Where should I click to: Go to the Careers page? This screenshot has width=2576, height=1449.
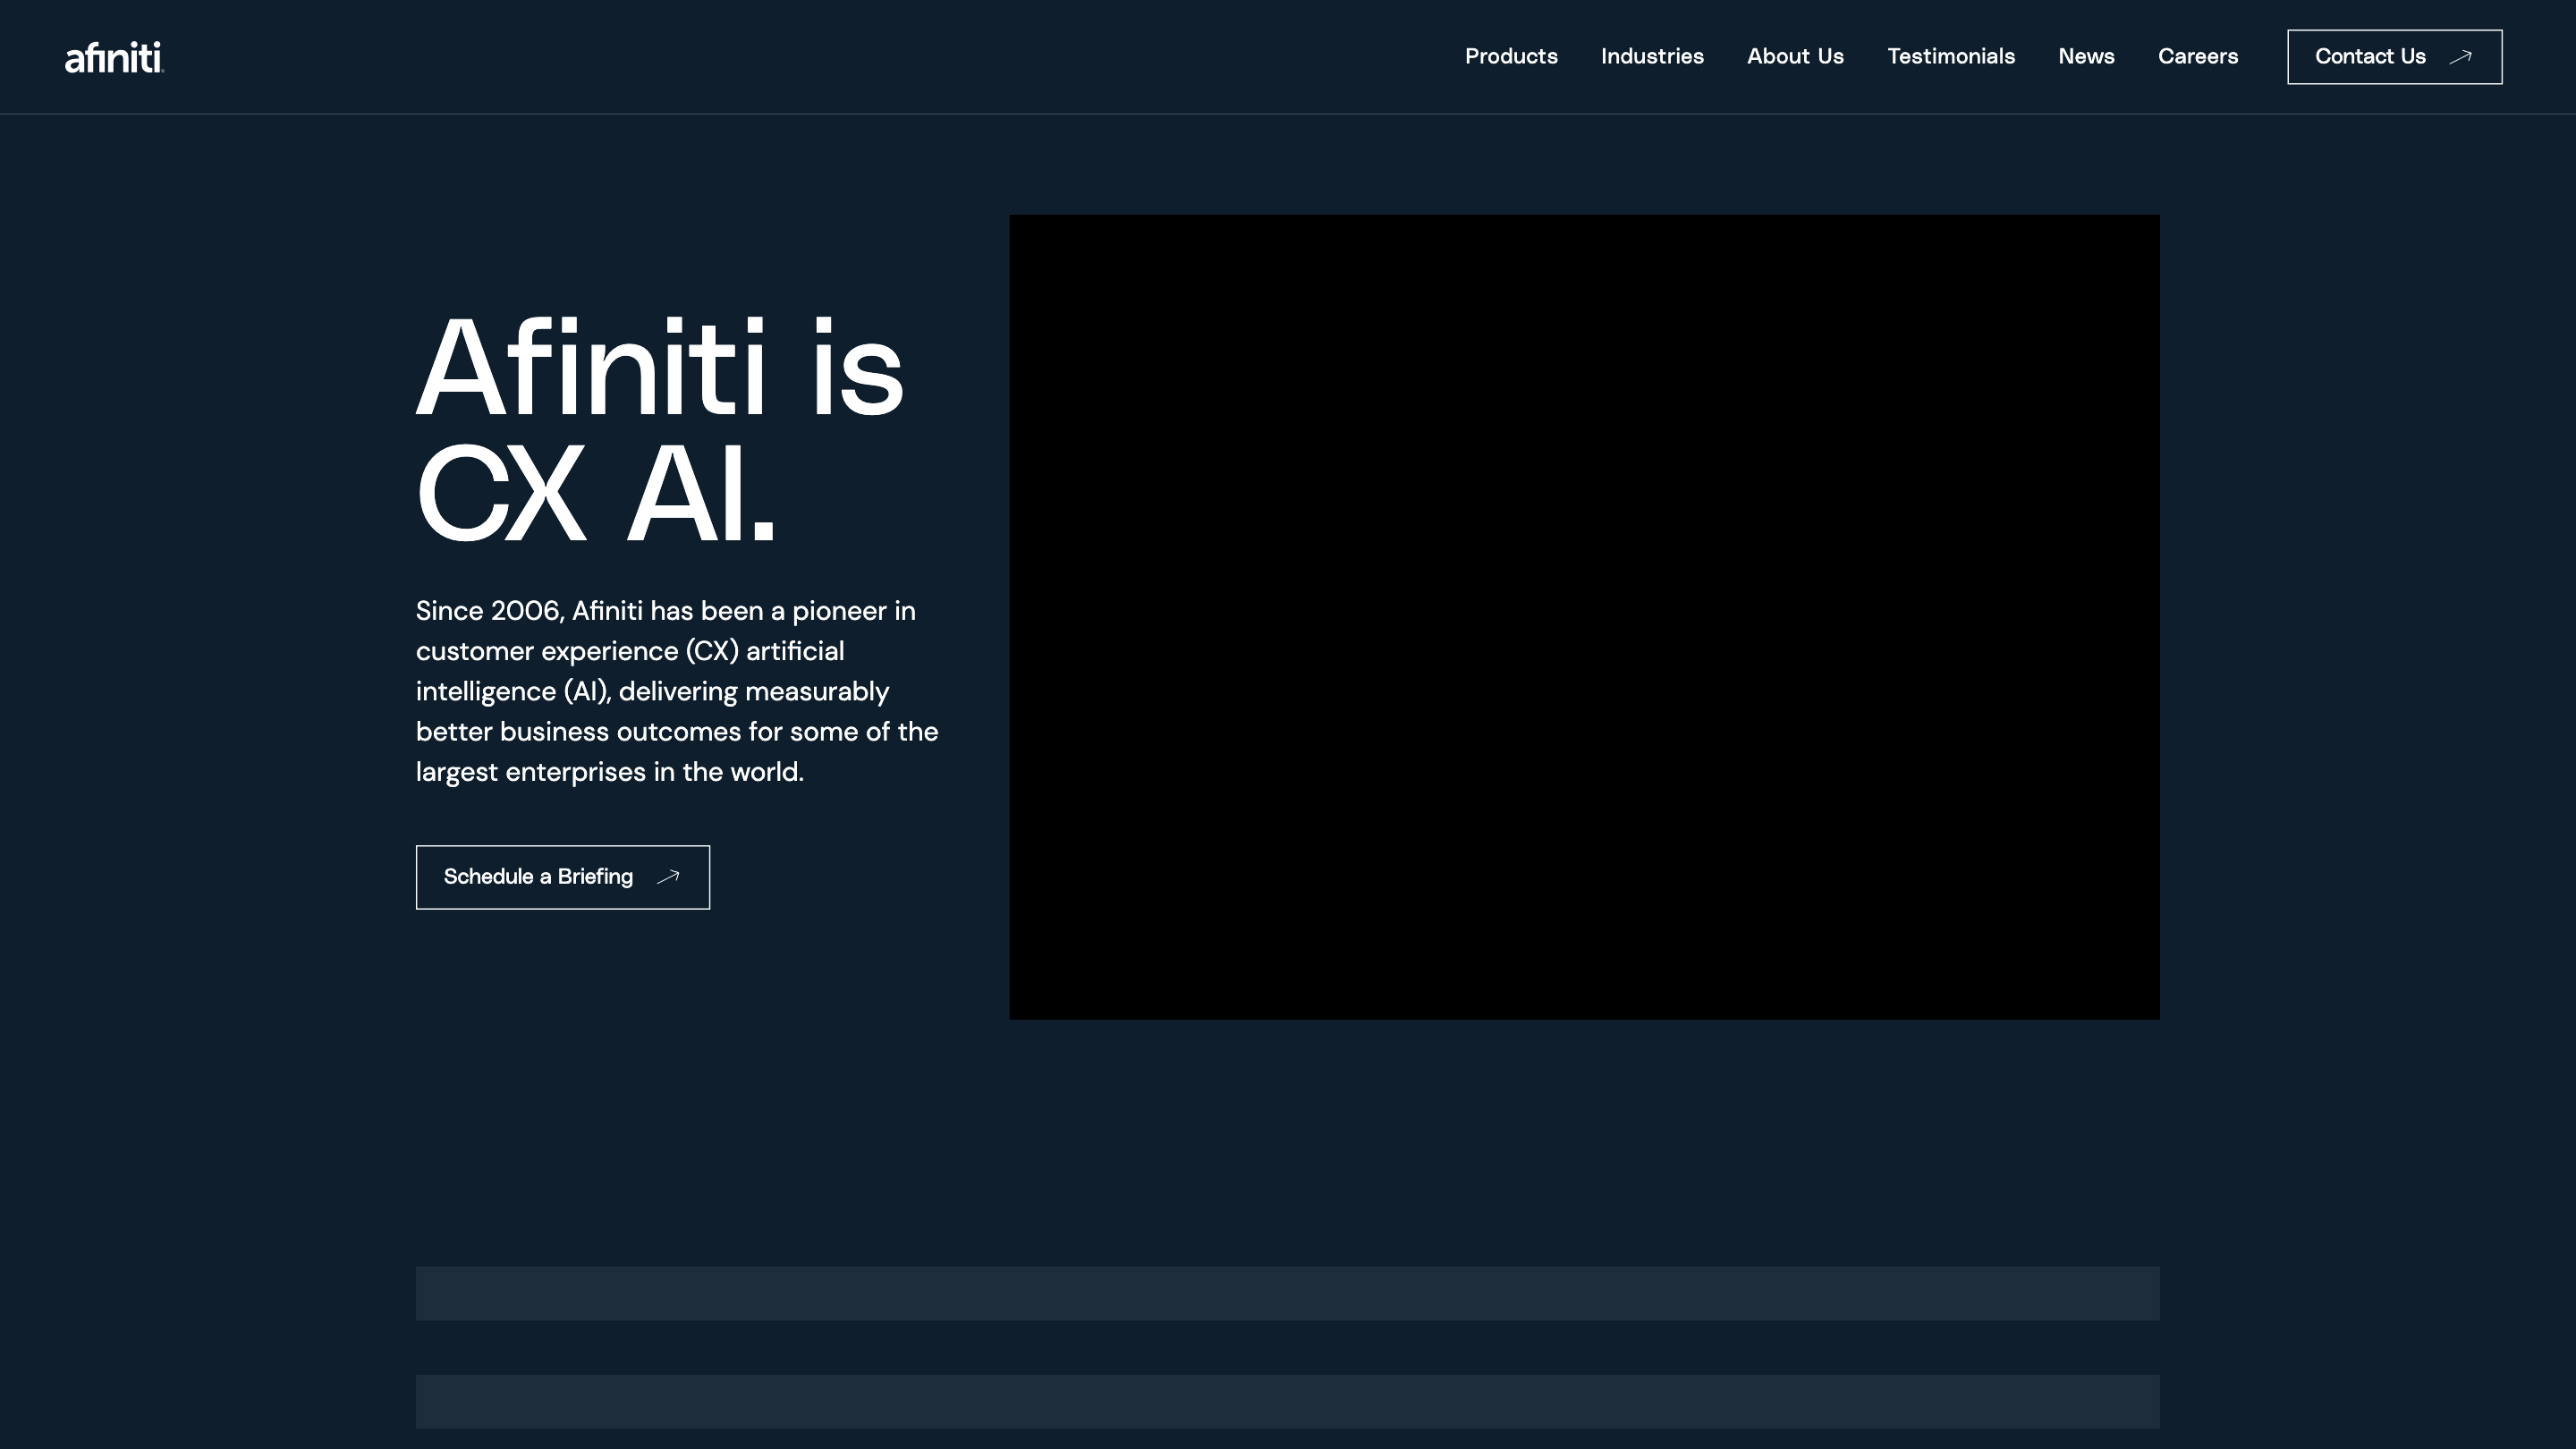(2199, 57)
